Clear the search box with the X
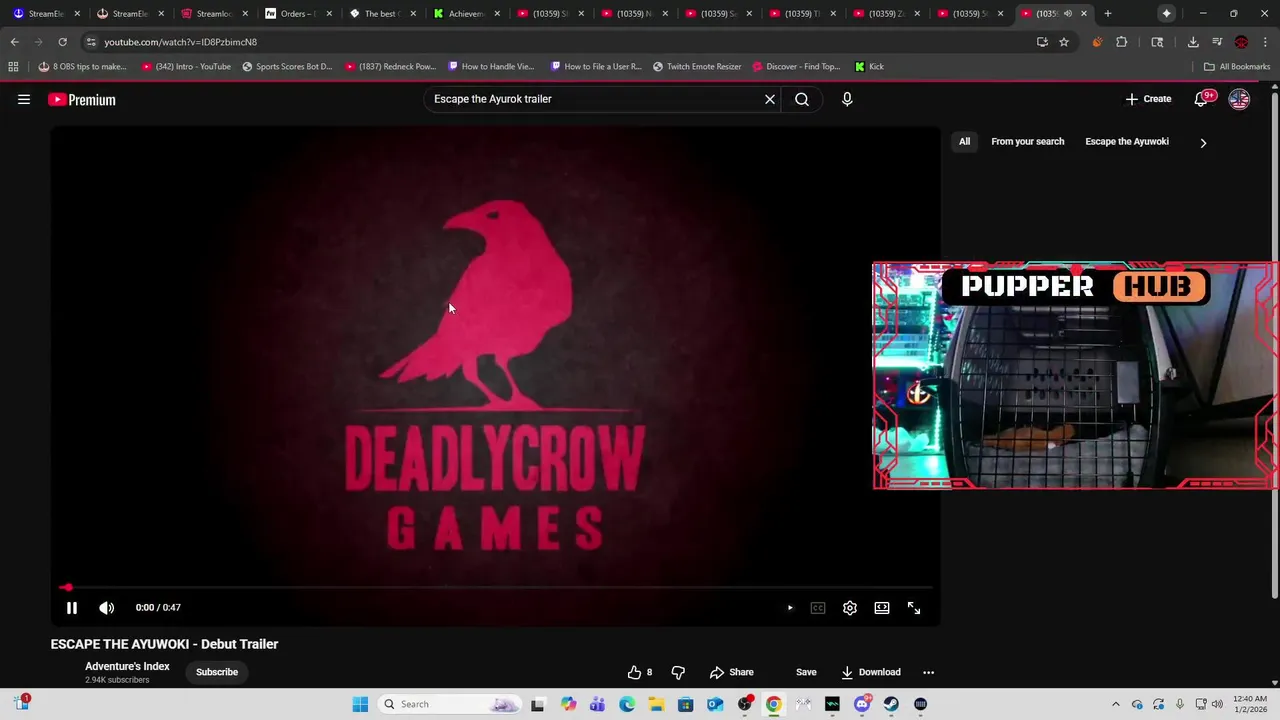 (x=770, y=99)
